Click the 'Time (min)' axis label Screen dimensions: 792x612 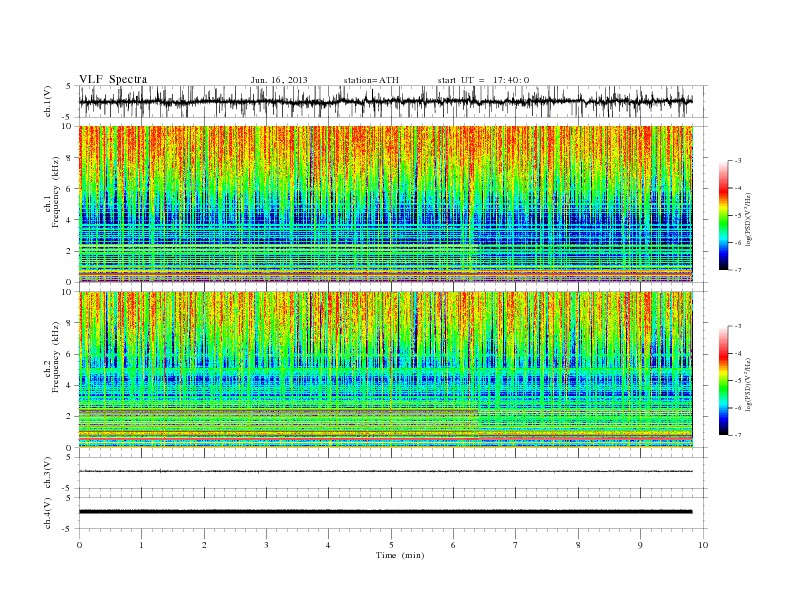coord(400,555)
